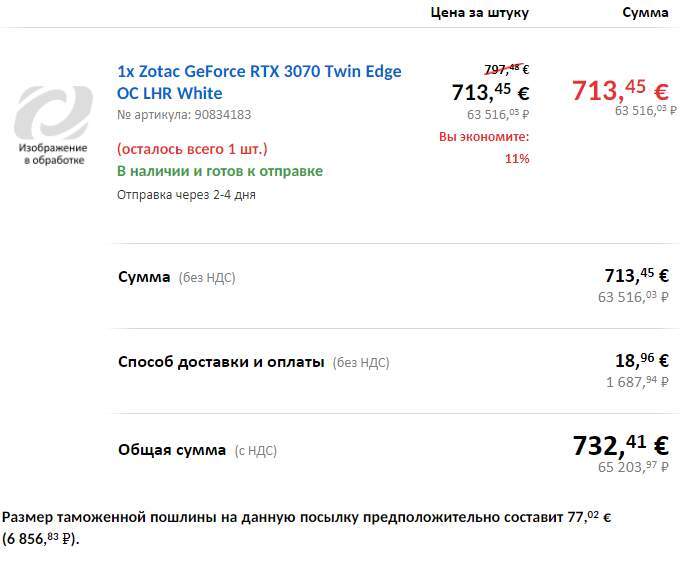This screenshot has width=694, height=561.
Task: Click the red item total 713,45 €
Action: pos(620,90)
